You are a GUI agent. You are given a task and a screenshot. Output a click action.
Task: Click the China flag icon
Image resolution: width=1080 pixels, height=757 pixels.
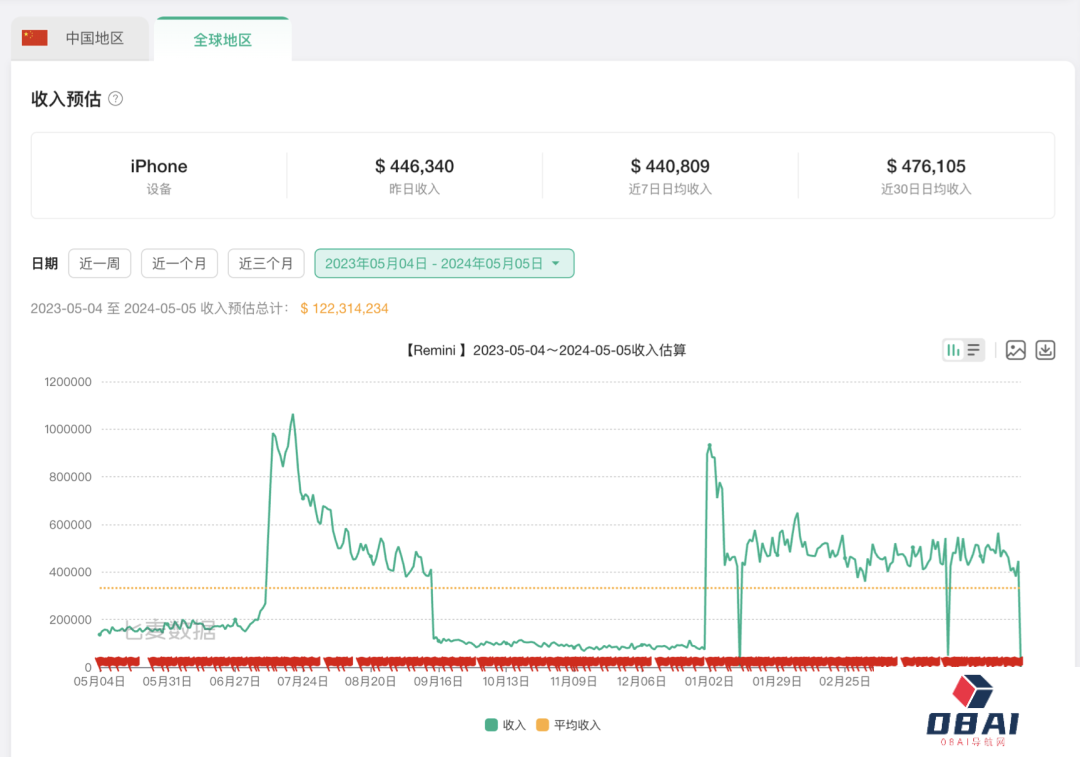[34, 38]
